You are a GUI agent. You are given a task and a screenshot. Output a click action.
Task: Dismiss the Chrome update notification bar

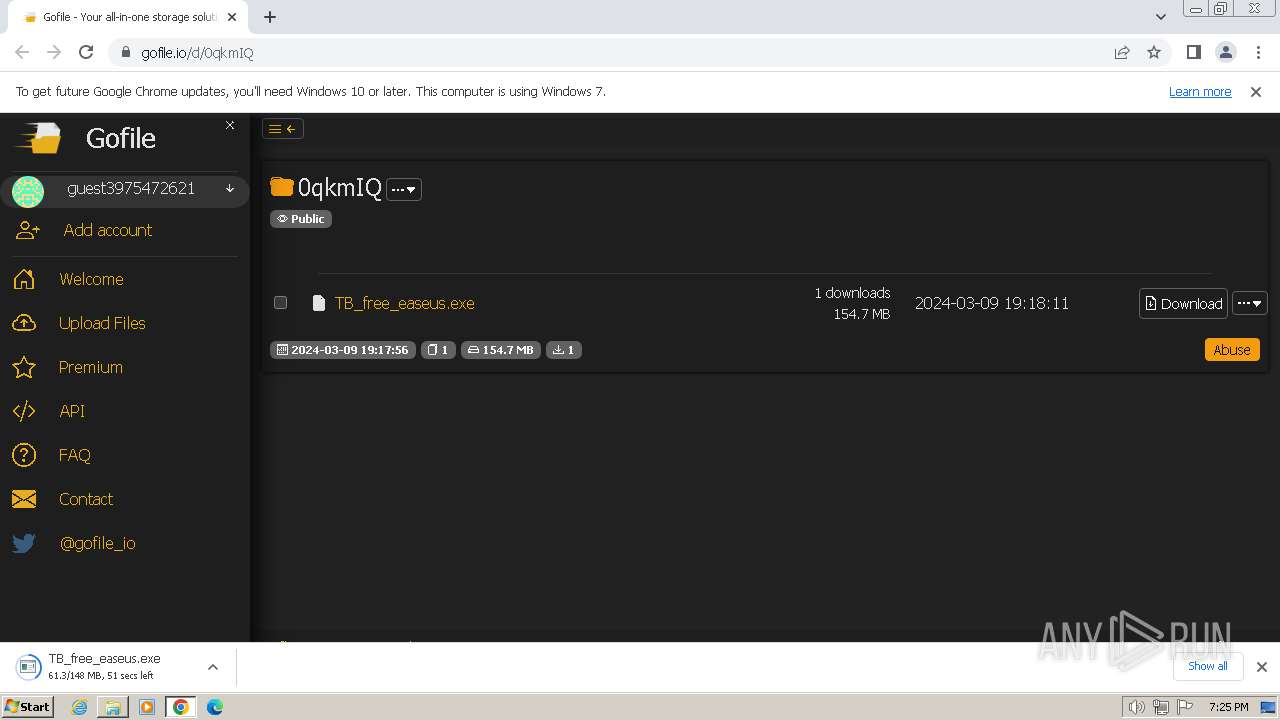(x=1256, y=91)
